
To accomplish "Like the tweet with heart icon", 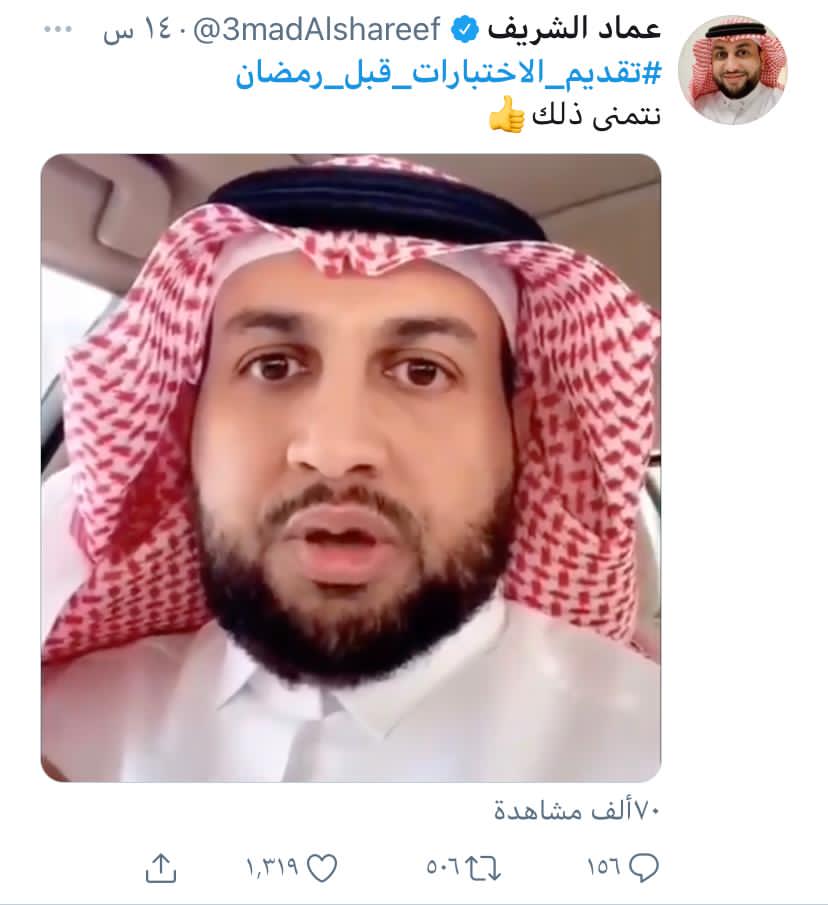I will (321, 867).
